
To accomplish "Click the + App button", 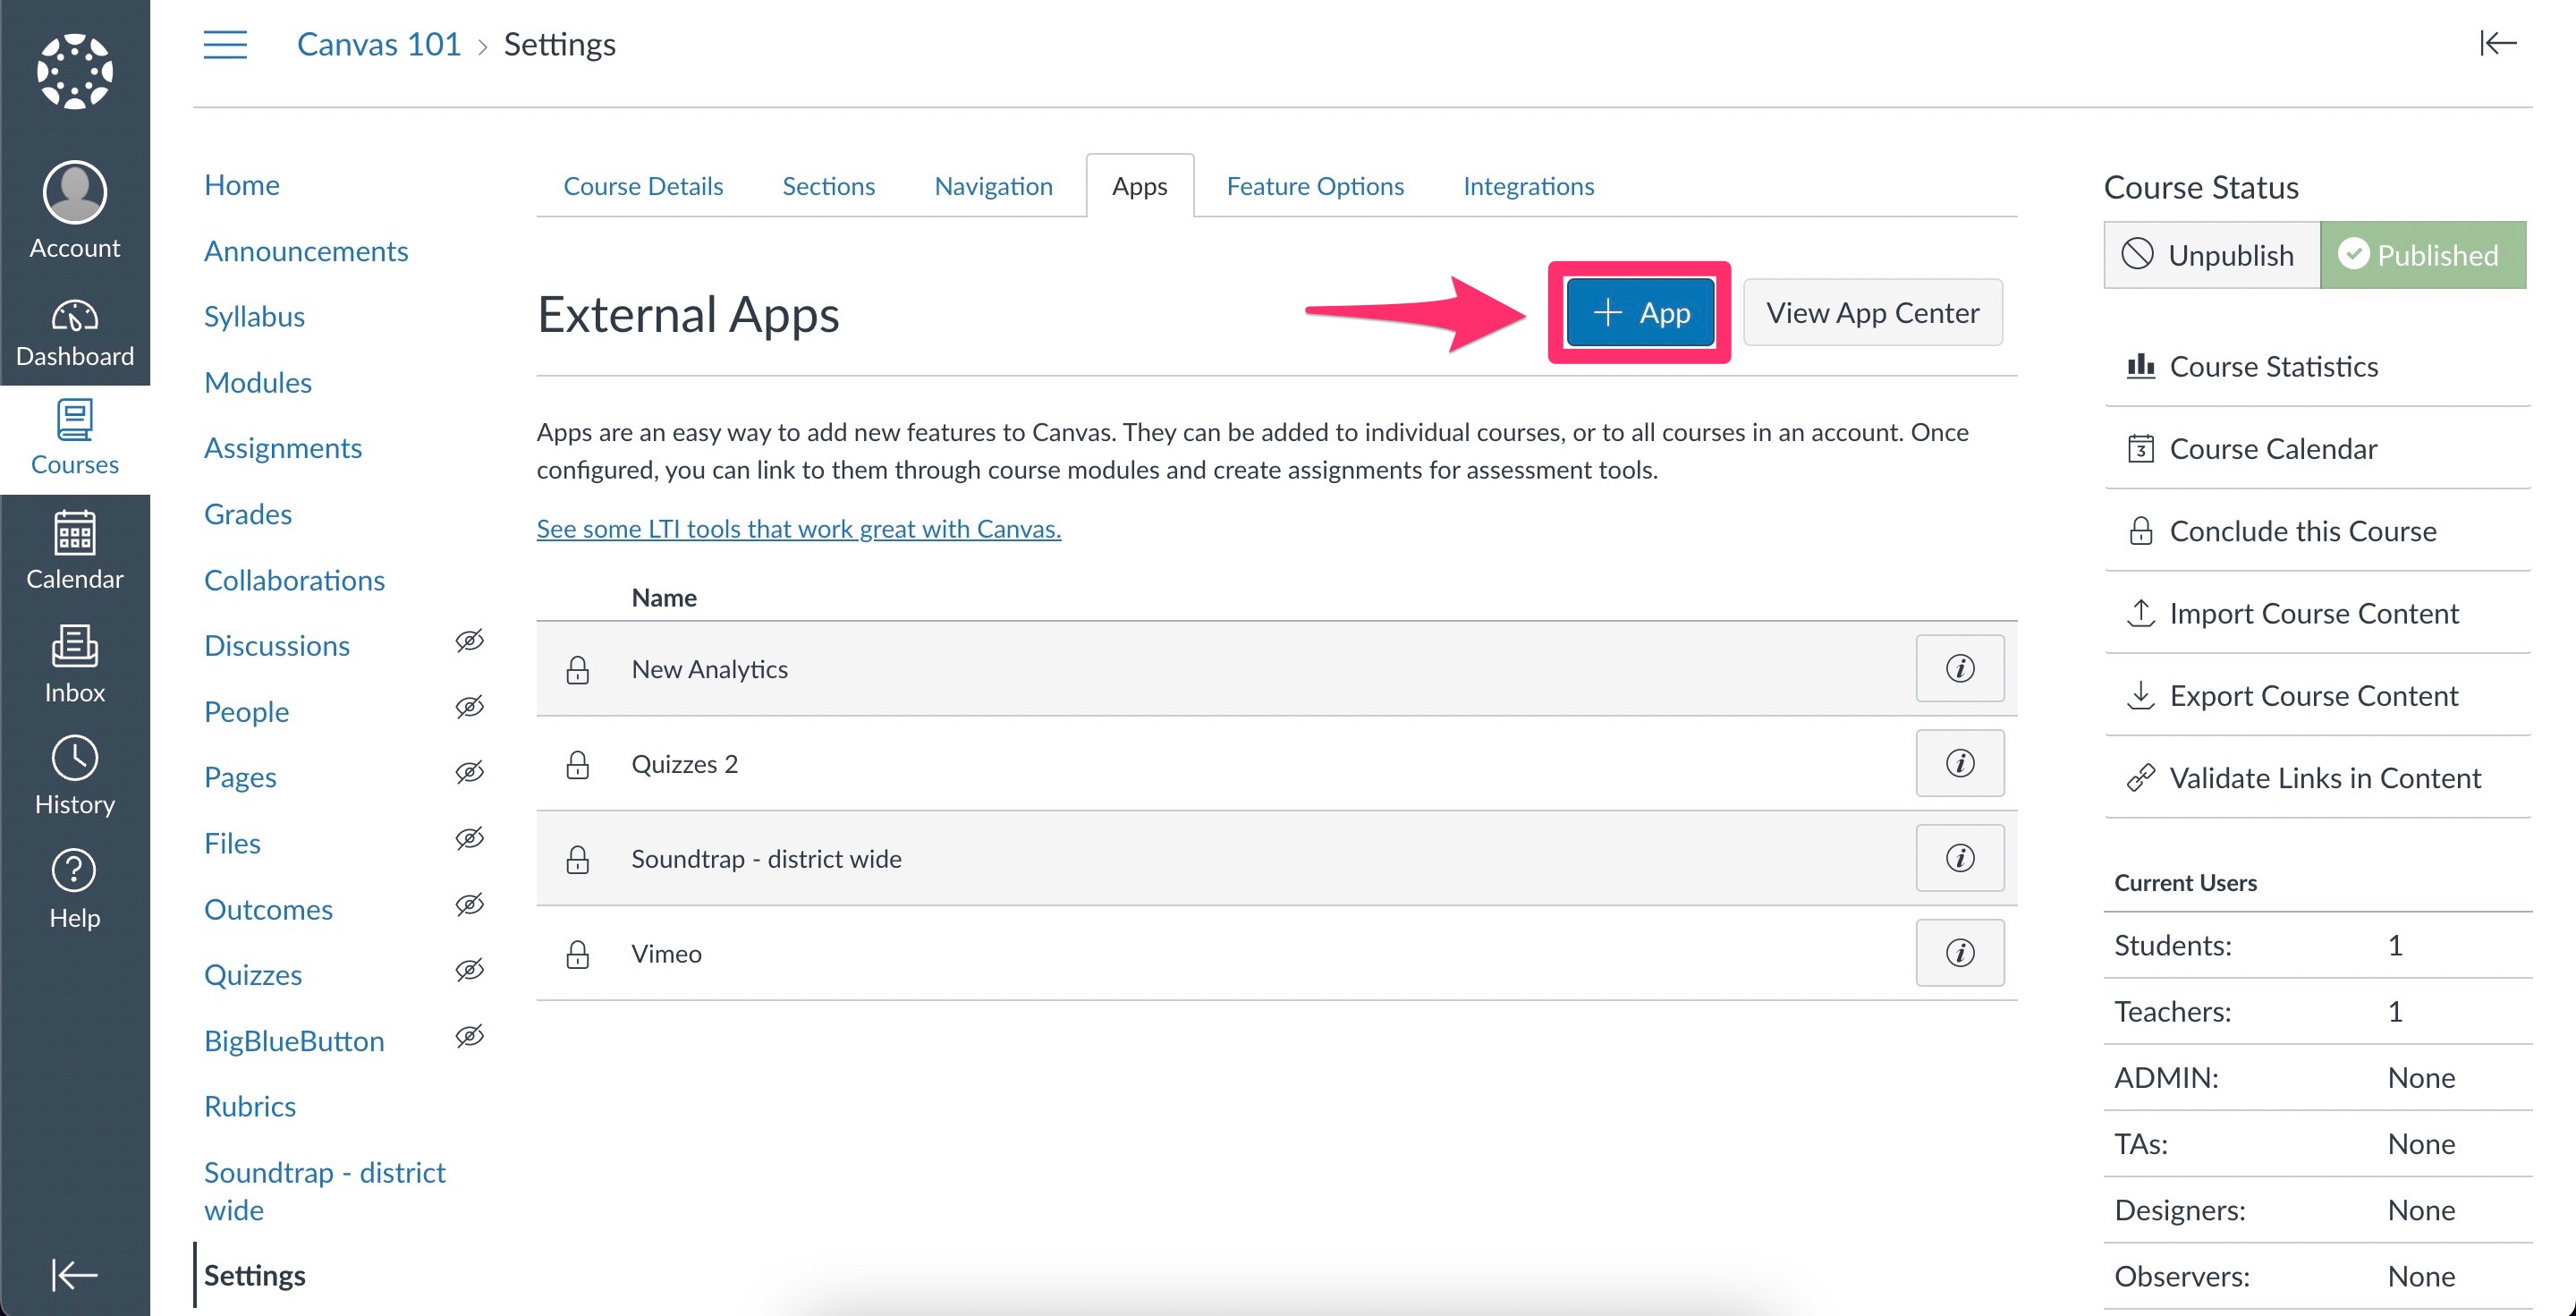I will (1639, 312).
